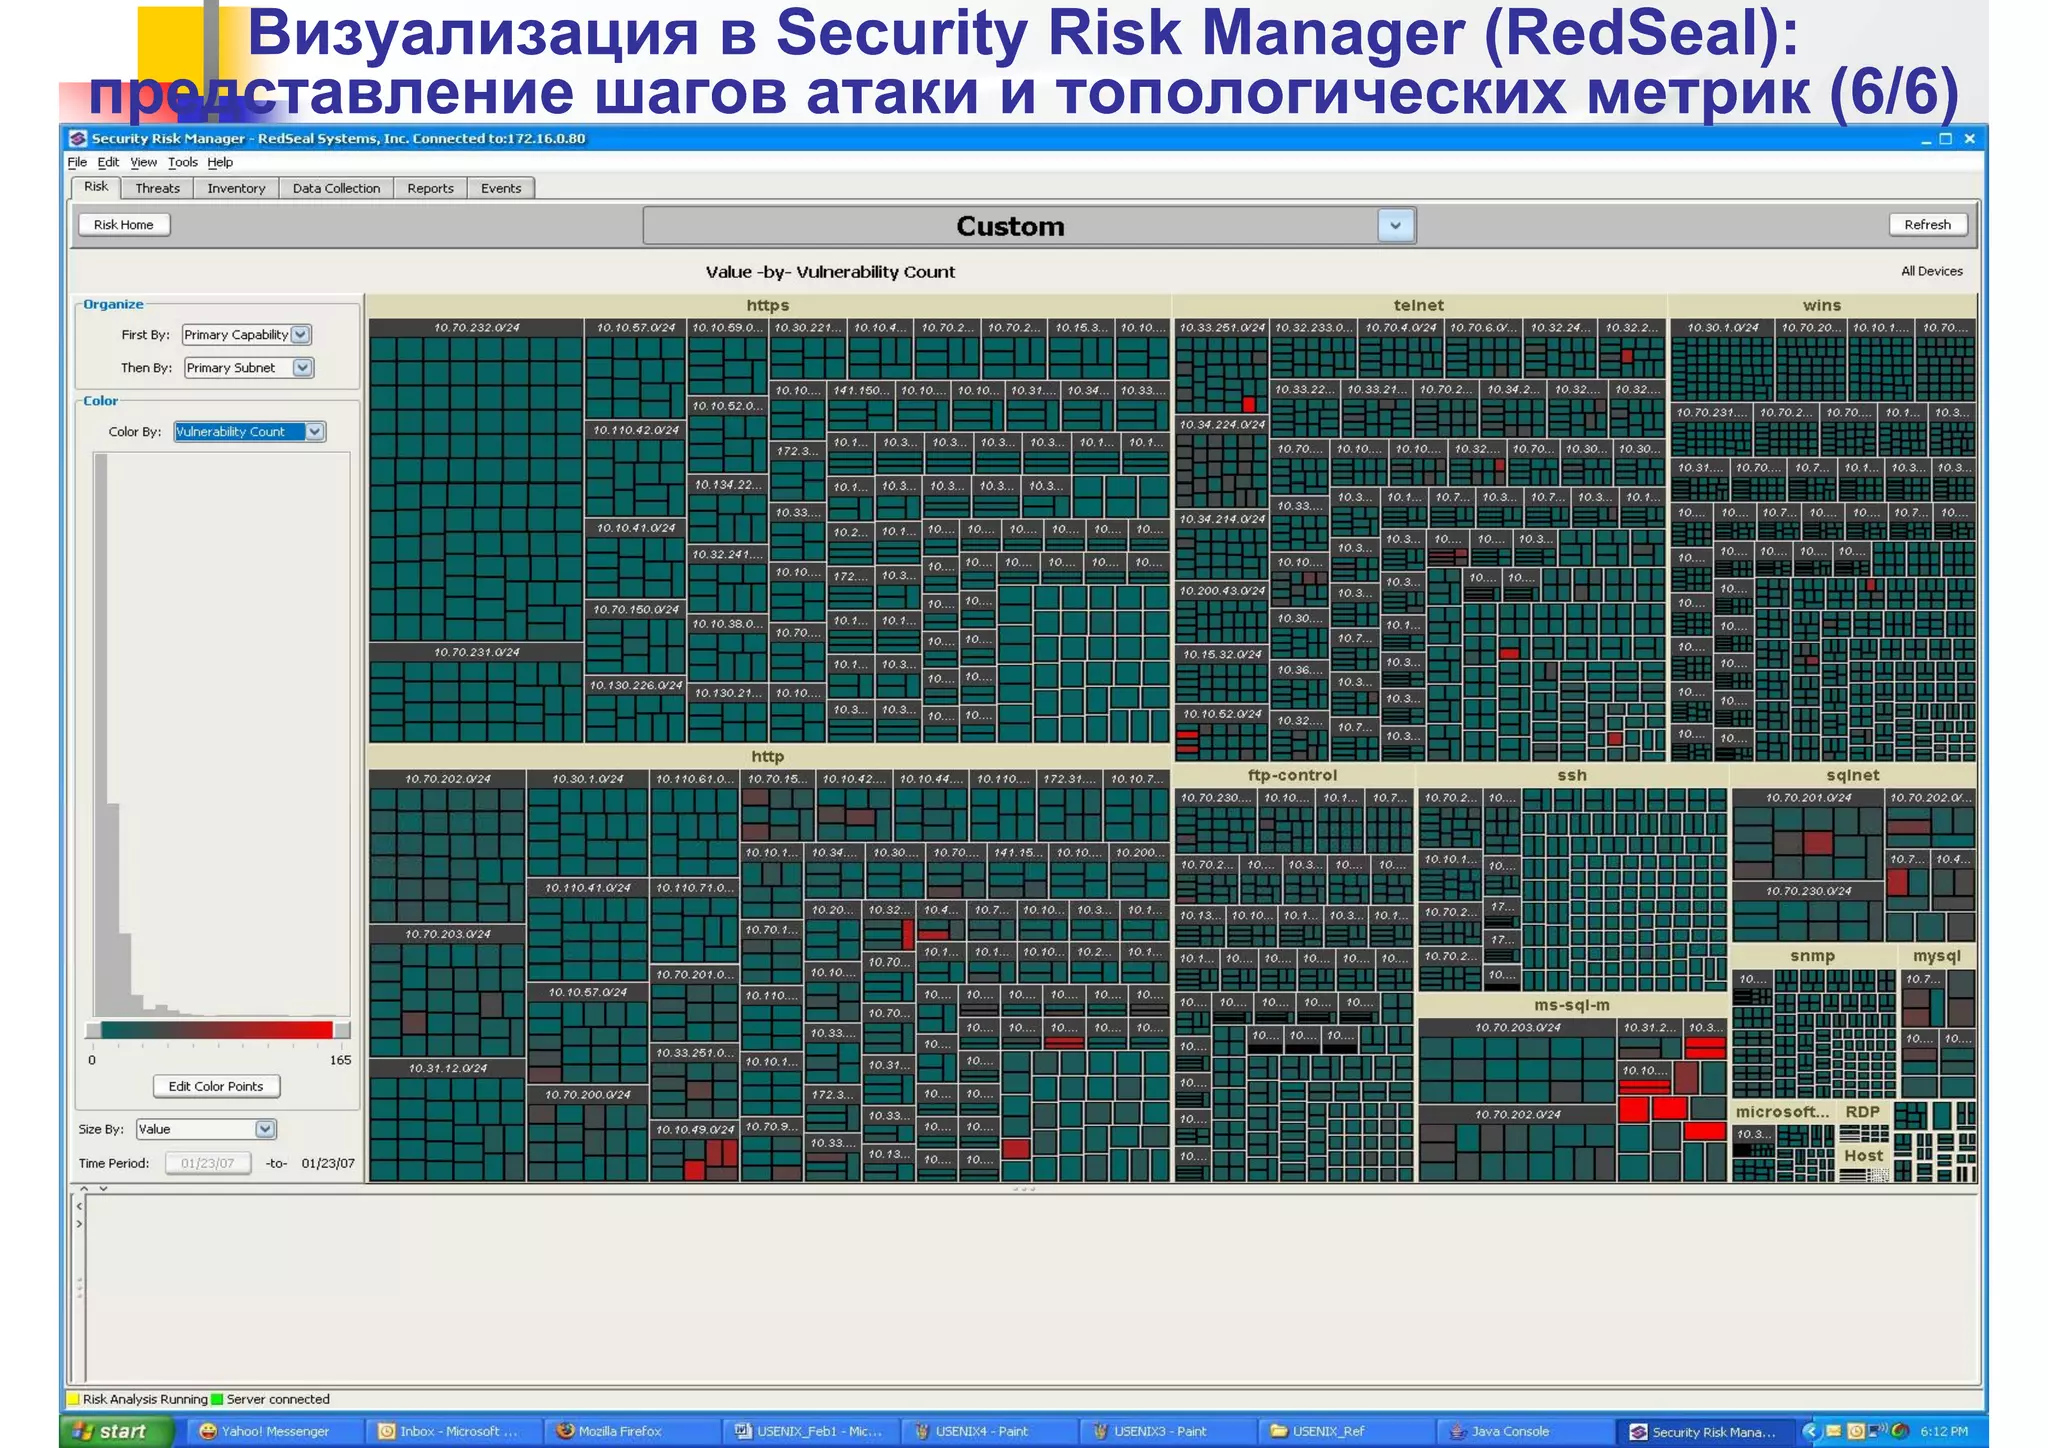
Task: Click the ftp-control group header
Action: [x=1293, y=776]
